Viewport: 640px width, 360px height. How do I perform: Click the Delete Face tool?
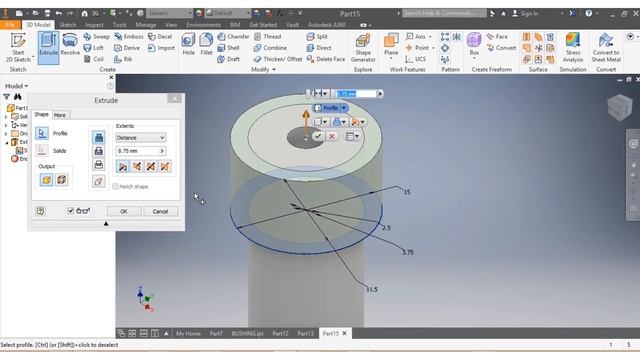326,59
